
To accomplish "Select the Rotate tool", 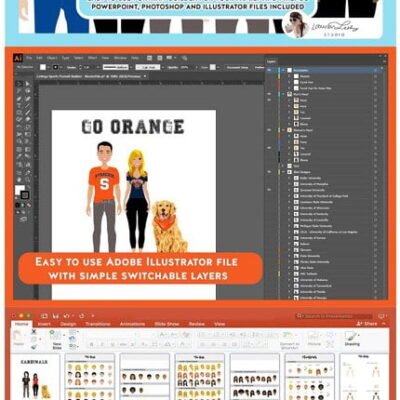I will (x=19, y=128).
